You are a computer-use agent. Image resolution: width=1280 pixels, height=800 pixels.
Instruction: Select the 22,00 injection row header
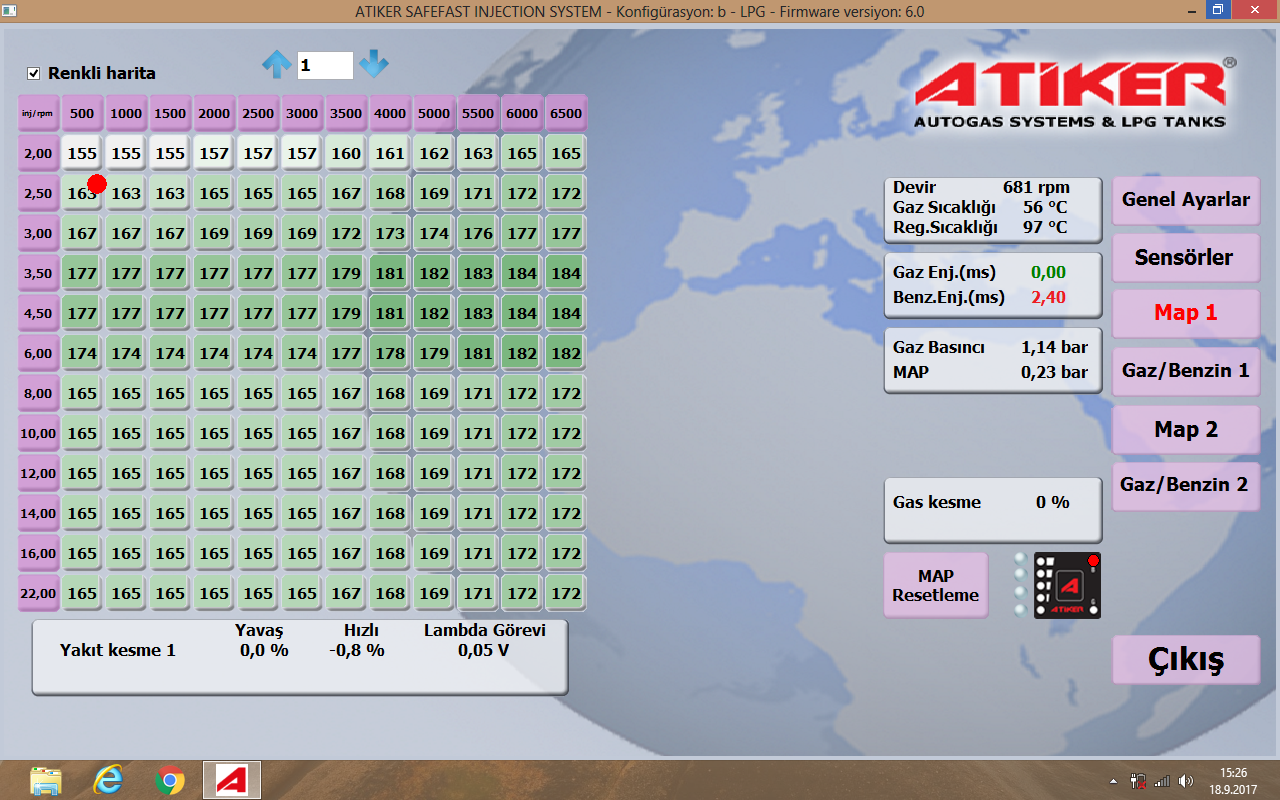[x=38, y=593]
